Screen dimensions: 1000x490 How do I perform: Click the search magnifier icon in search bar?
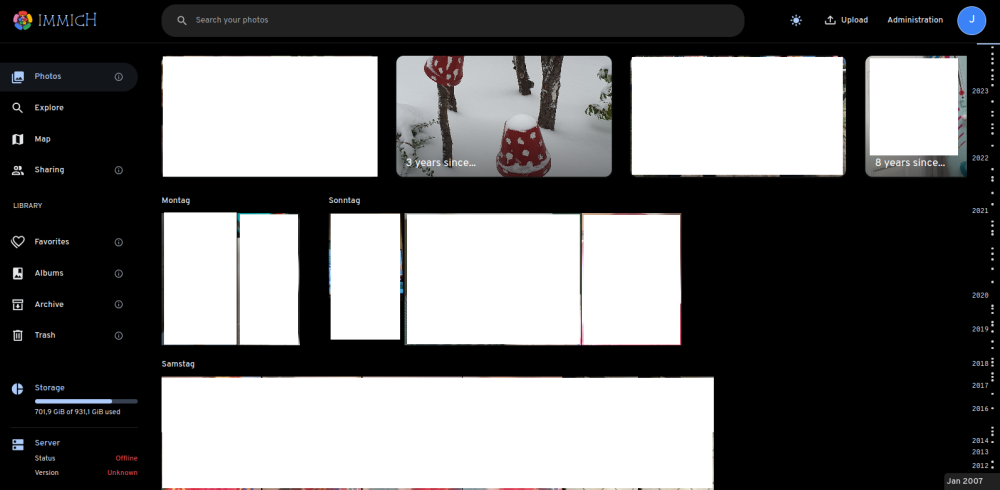click(x=182, y=20)
